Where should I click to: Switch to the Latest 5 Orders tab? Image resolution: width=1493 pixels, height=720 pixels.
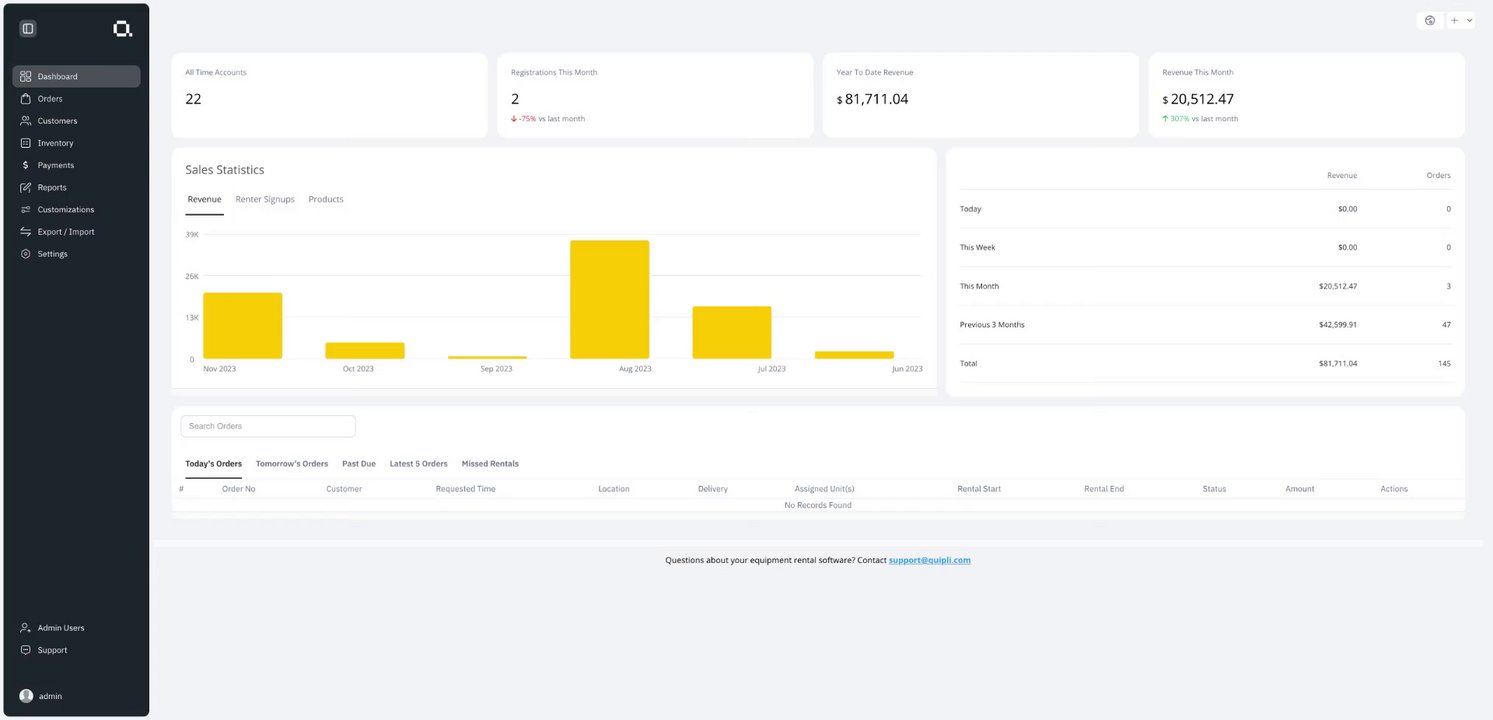(x=419, y=464)
